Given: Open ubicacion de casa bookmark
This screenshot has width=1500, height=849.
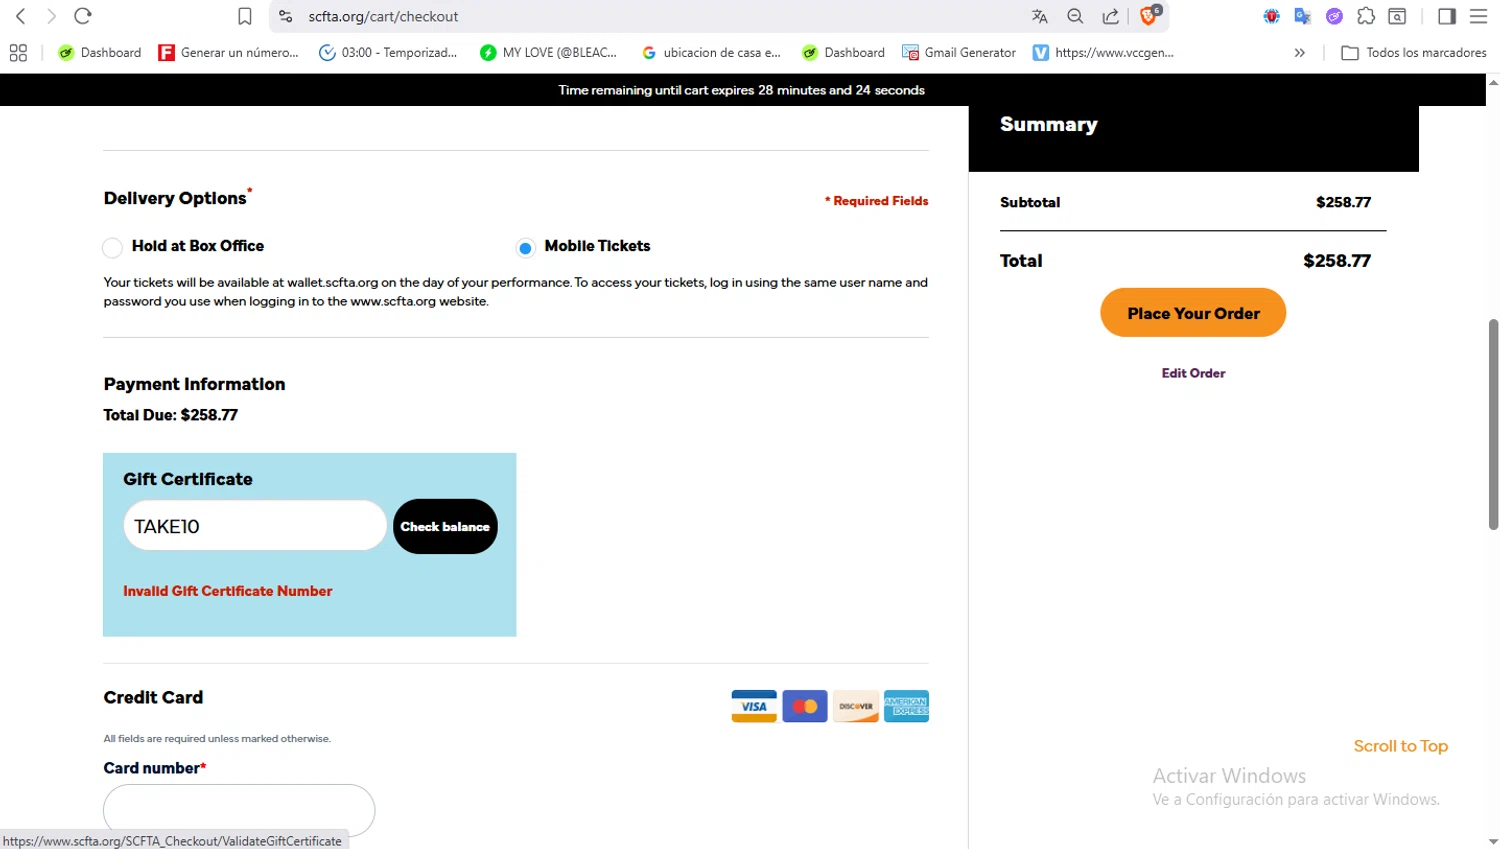Looking at the screenshot, I should tap(711, 53).
